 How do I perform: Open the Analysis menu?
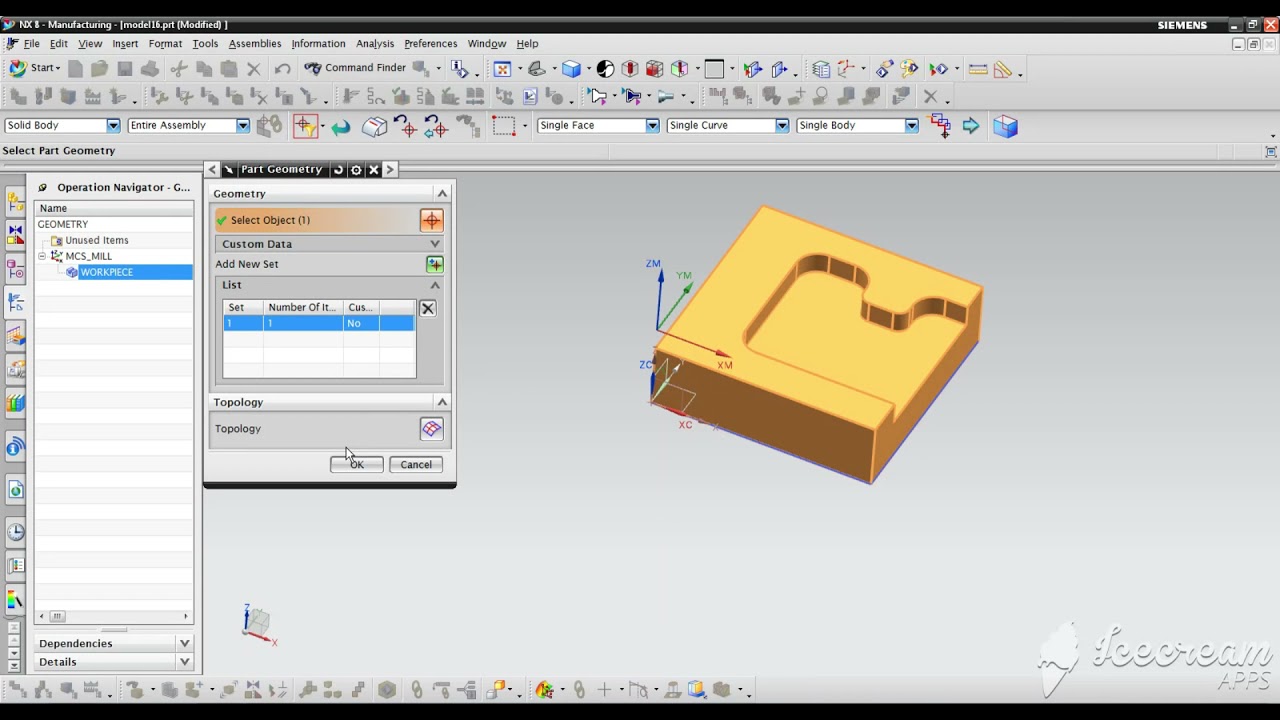375,44
